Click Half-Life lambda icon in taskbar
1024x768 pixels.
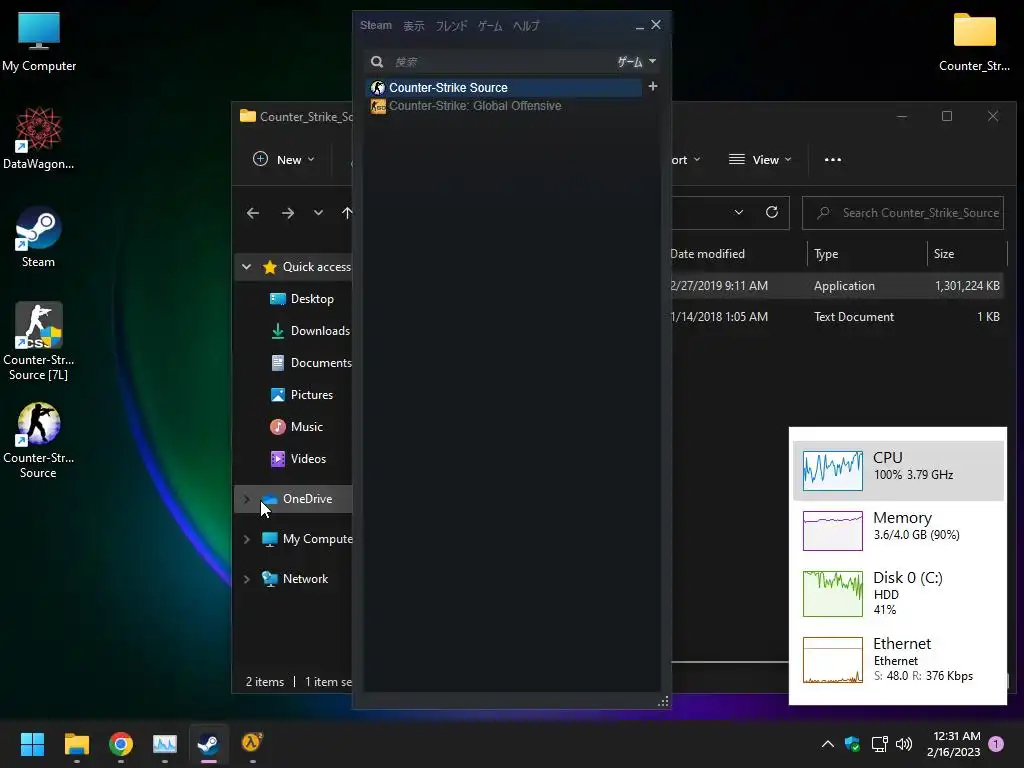pos(252,744)
